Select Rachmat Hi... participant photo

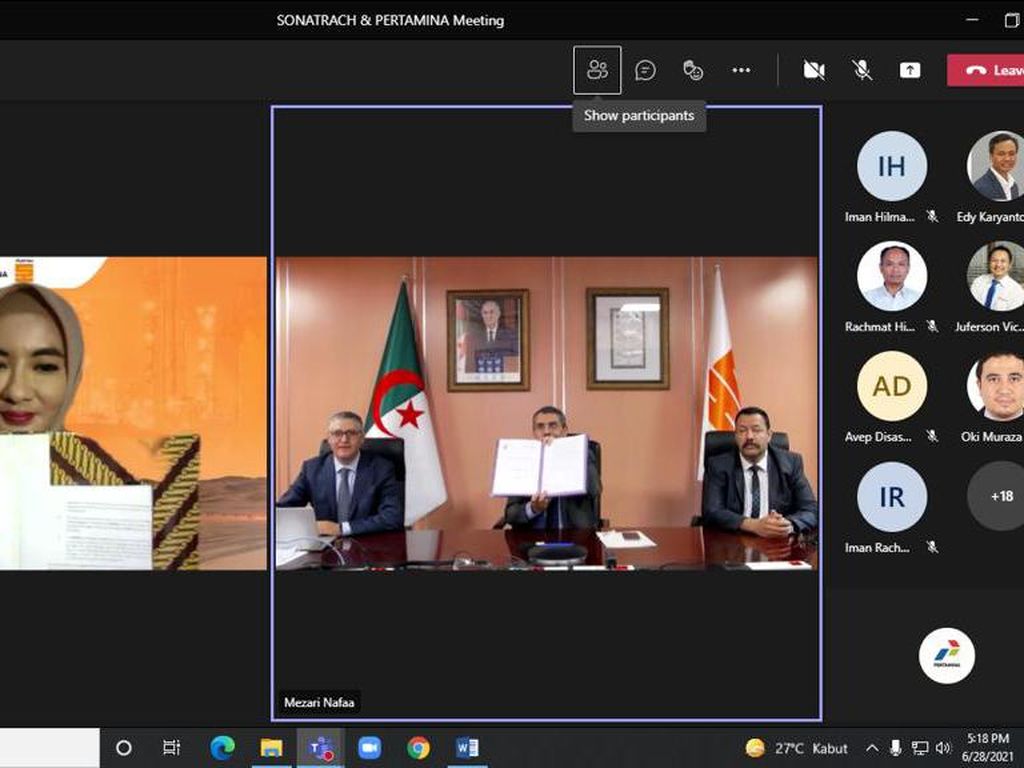click(891, 276)
